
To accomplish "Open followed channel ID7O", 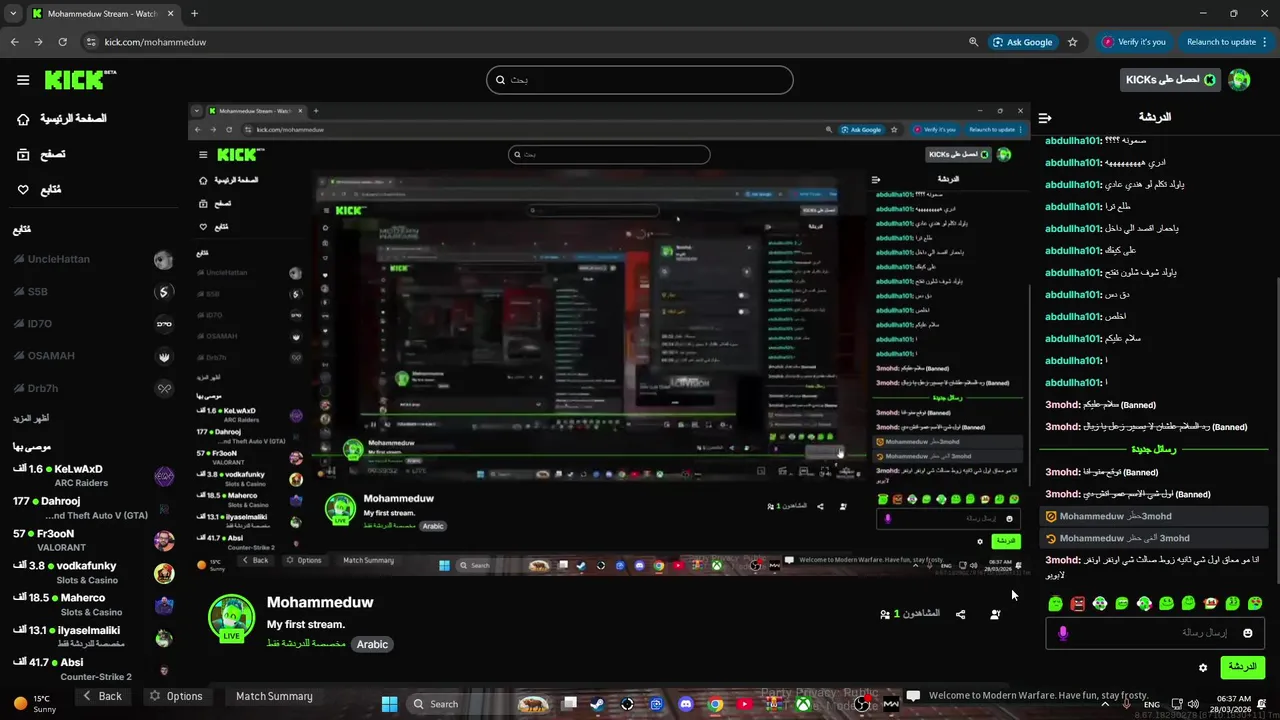I will (x=92, y=324).
